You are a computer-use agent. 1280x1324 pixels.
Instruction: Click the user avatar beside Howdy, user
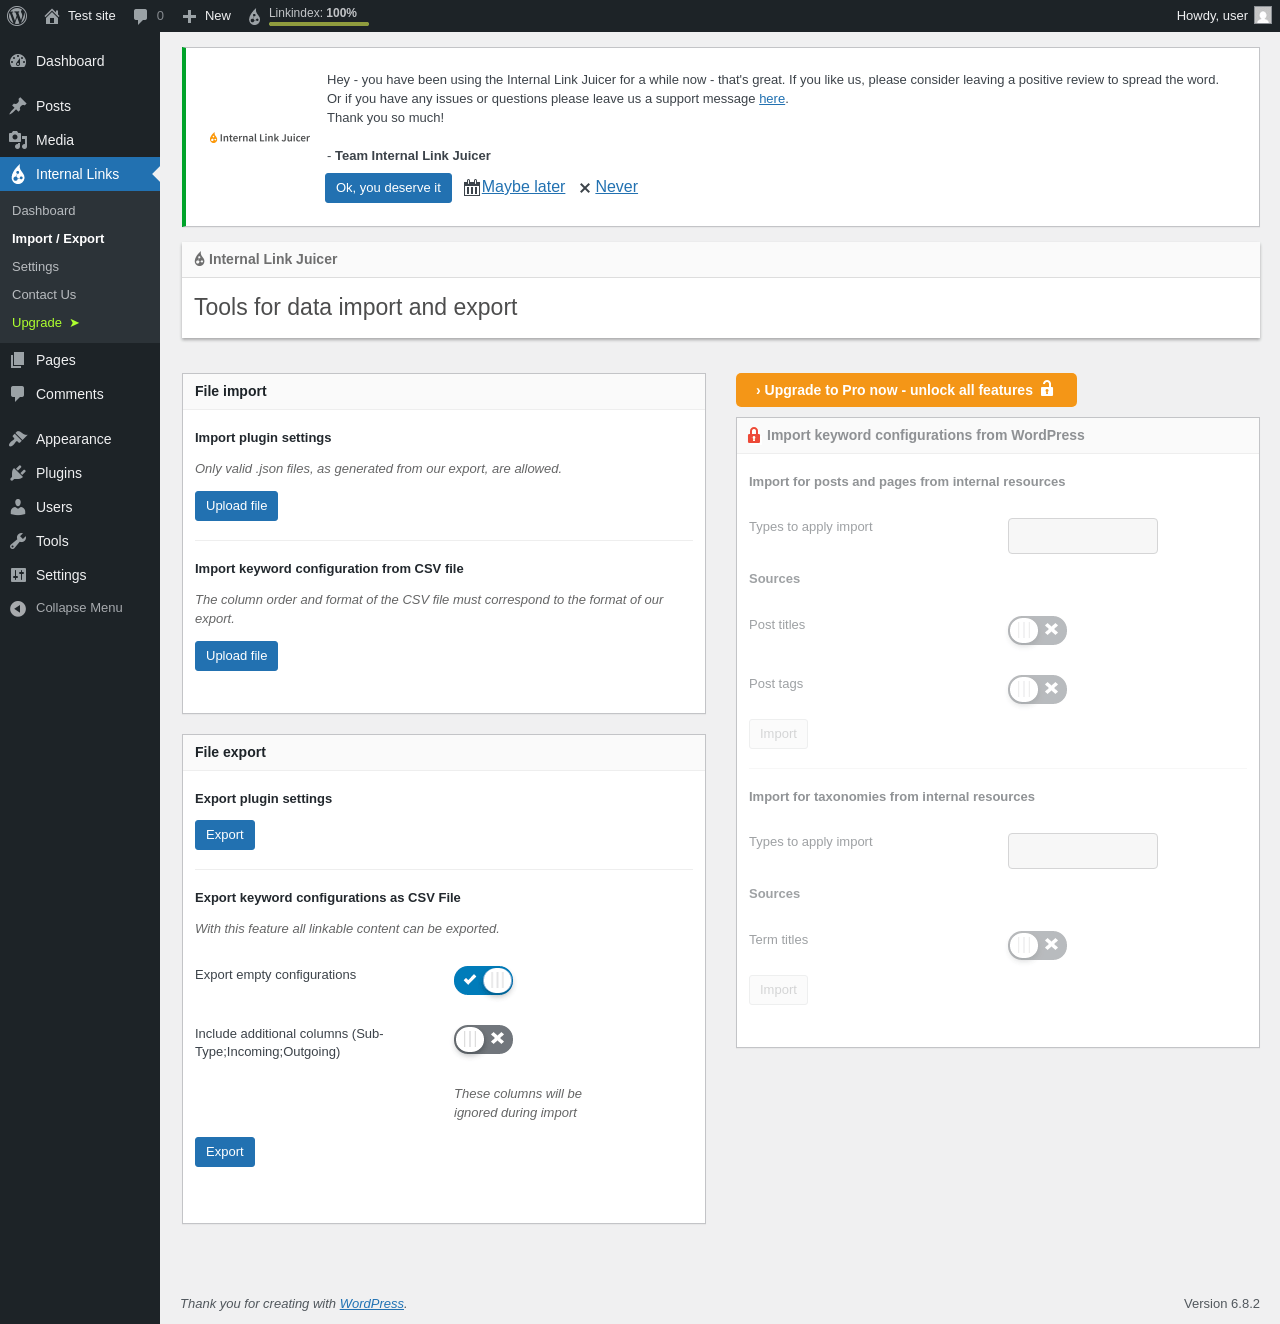(1263, 15)
